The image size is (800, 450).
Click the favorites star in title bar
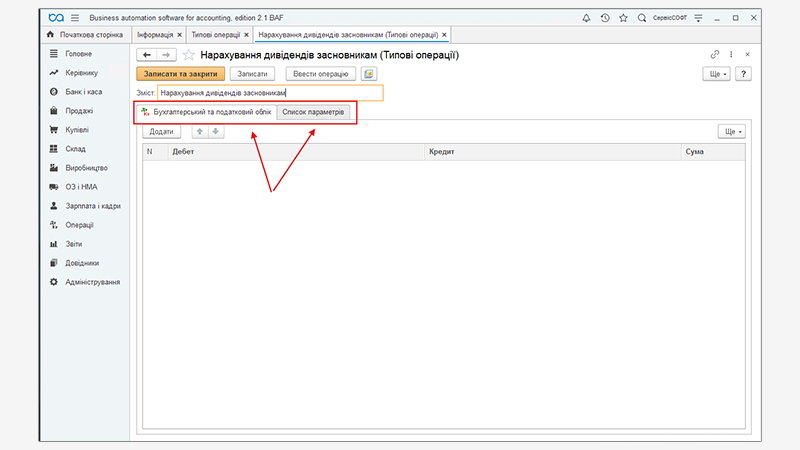624,18
